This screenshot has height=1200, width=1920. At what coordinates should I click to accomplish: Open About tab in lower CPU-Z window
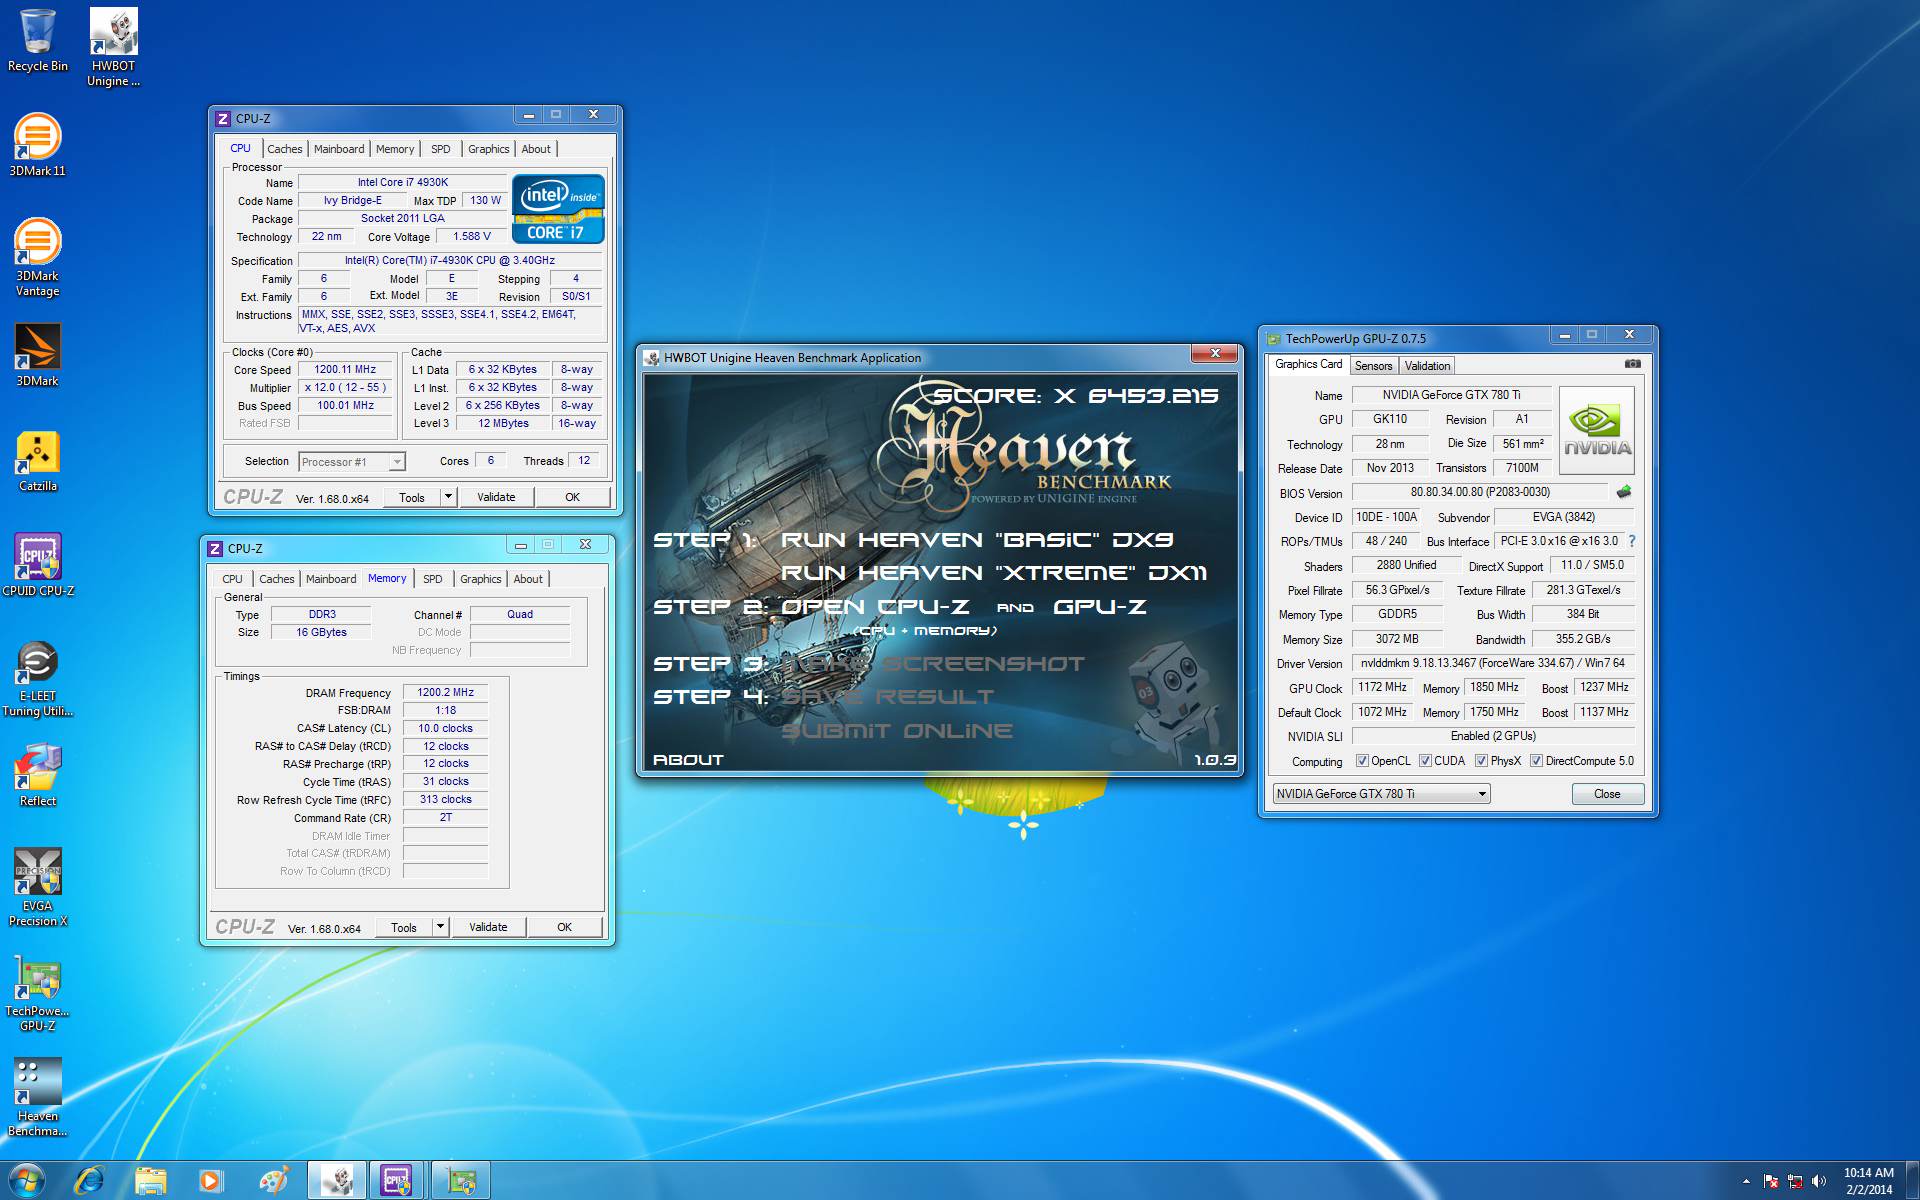(x=528, y=579)
